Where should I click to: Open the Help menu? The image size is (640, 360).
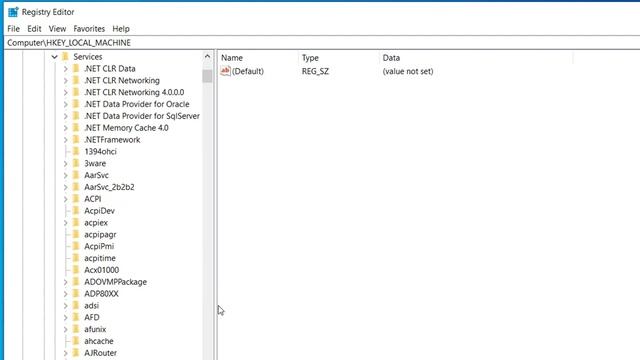[121, 29]
